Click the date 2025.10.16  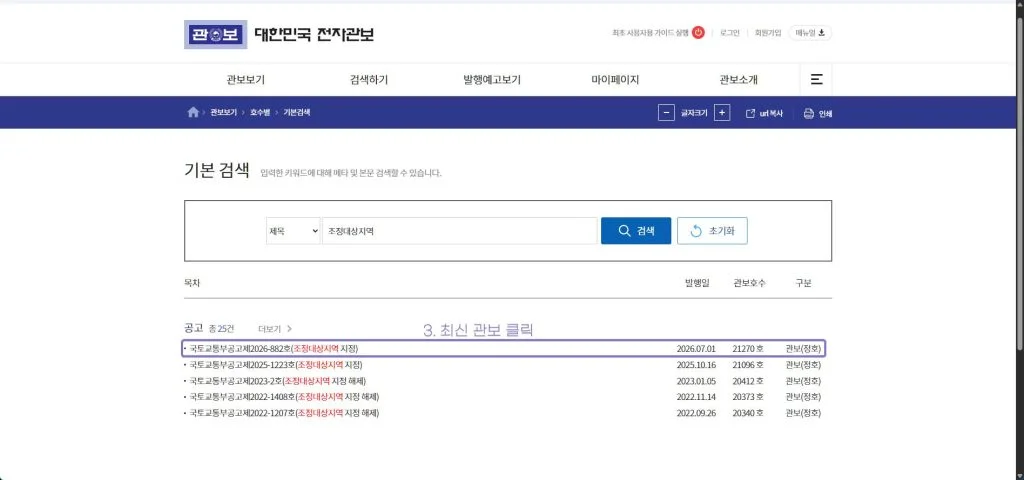tap(696, 364)
